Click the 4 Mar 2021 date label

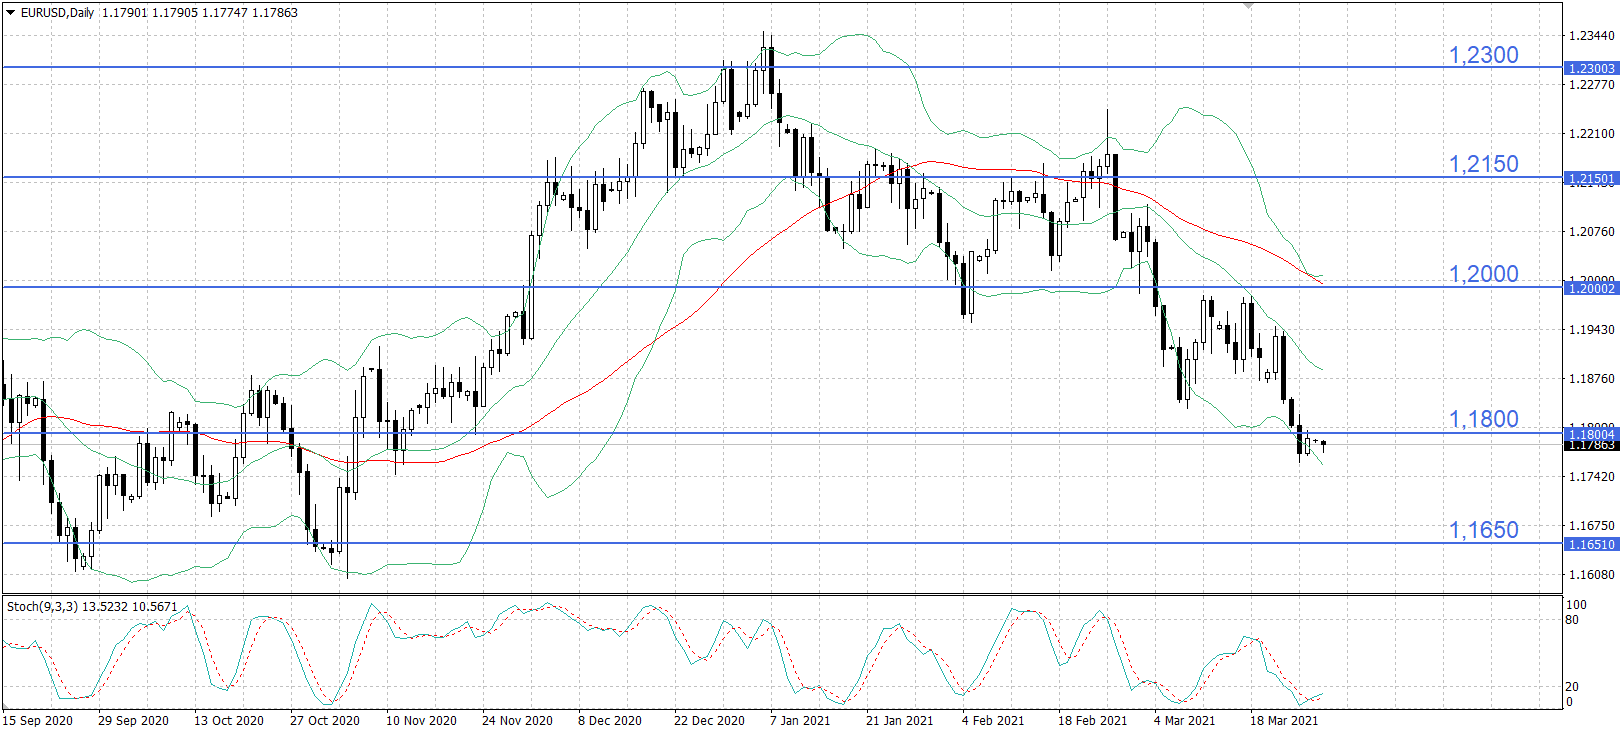click(1185, 720)
